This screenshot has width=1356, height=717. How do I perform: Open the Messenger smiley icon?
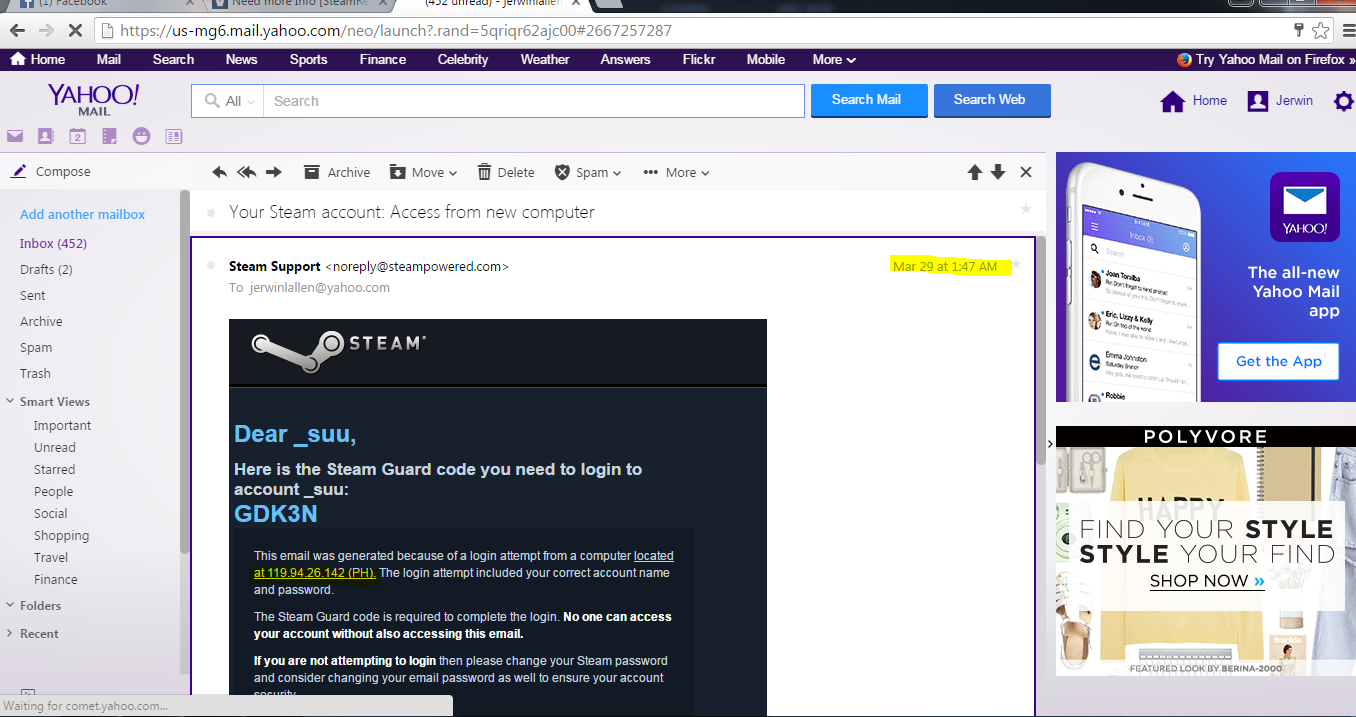(141, 136)
